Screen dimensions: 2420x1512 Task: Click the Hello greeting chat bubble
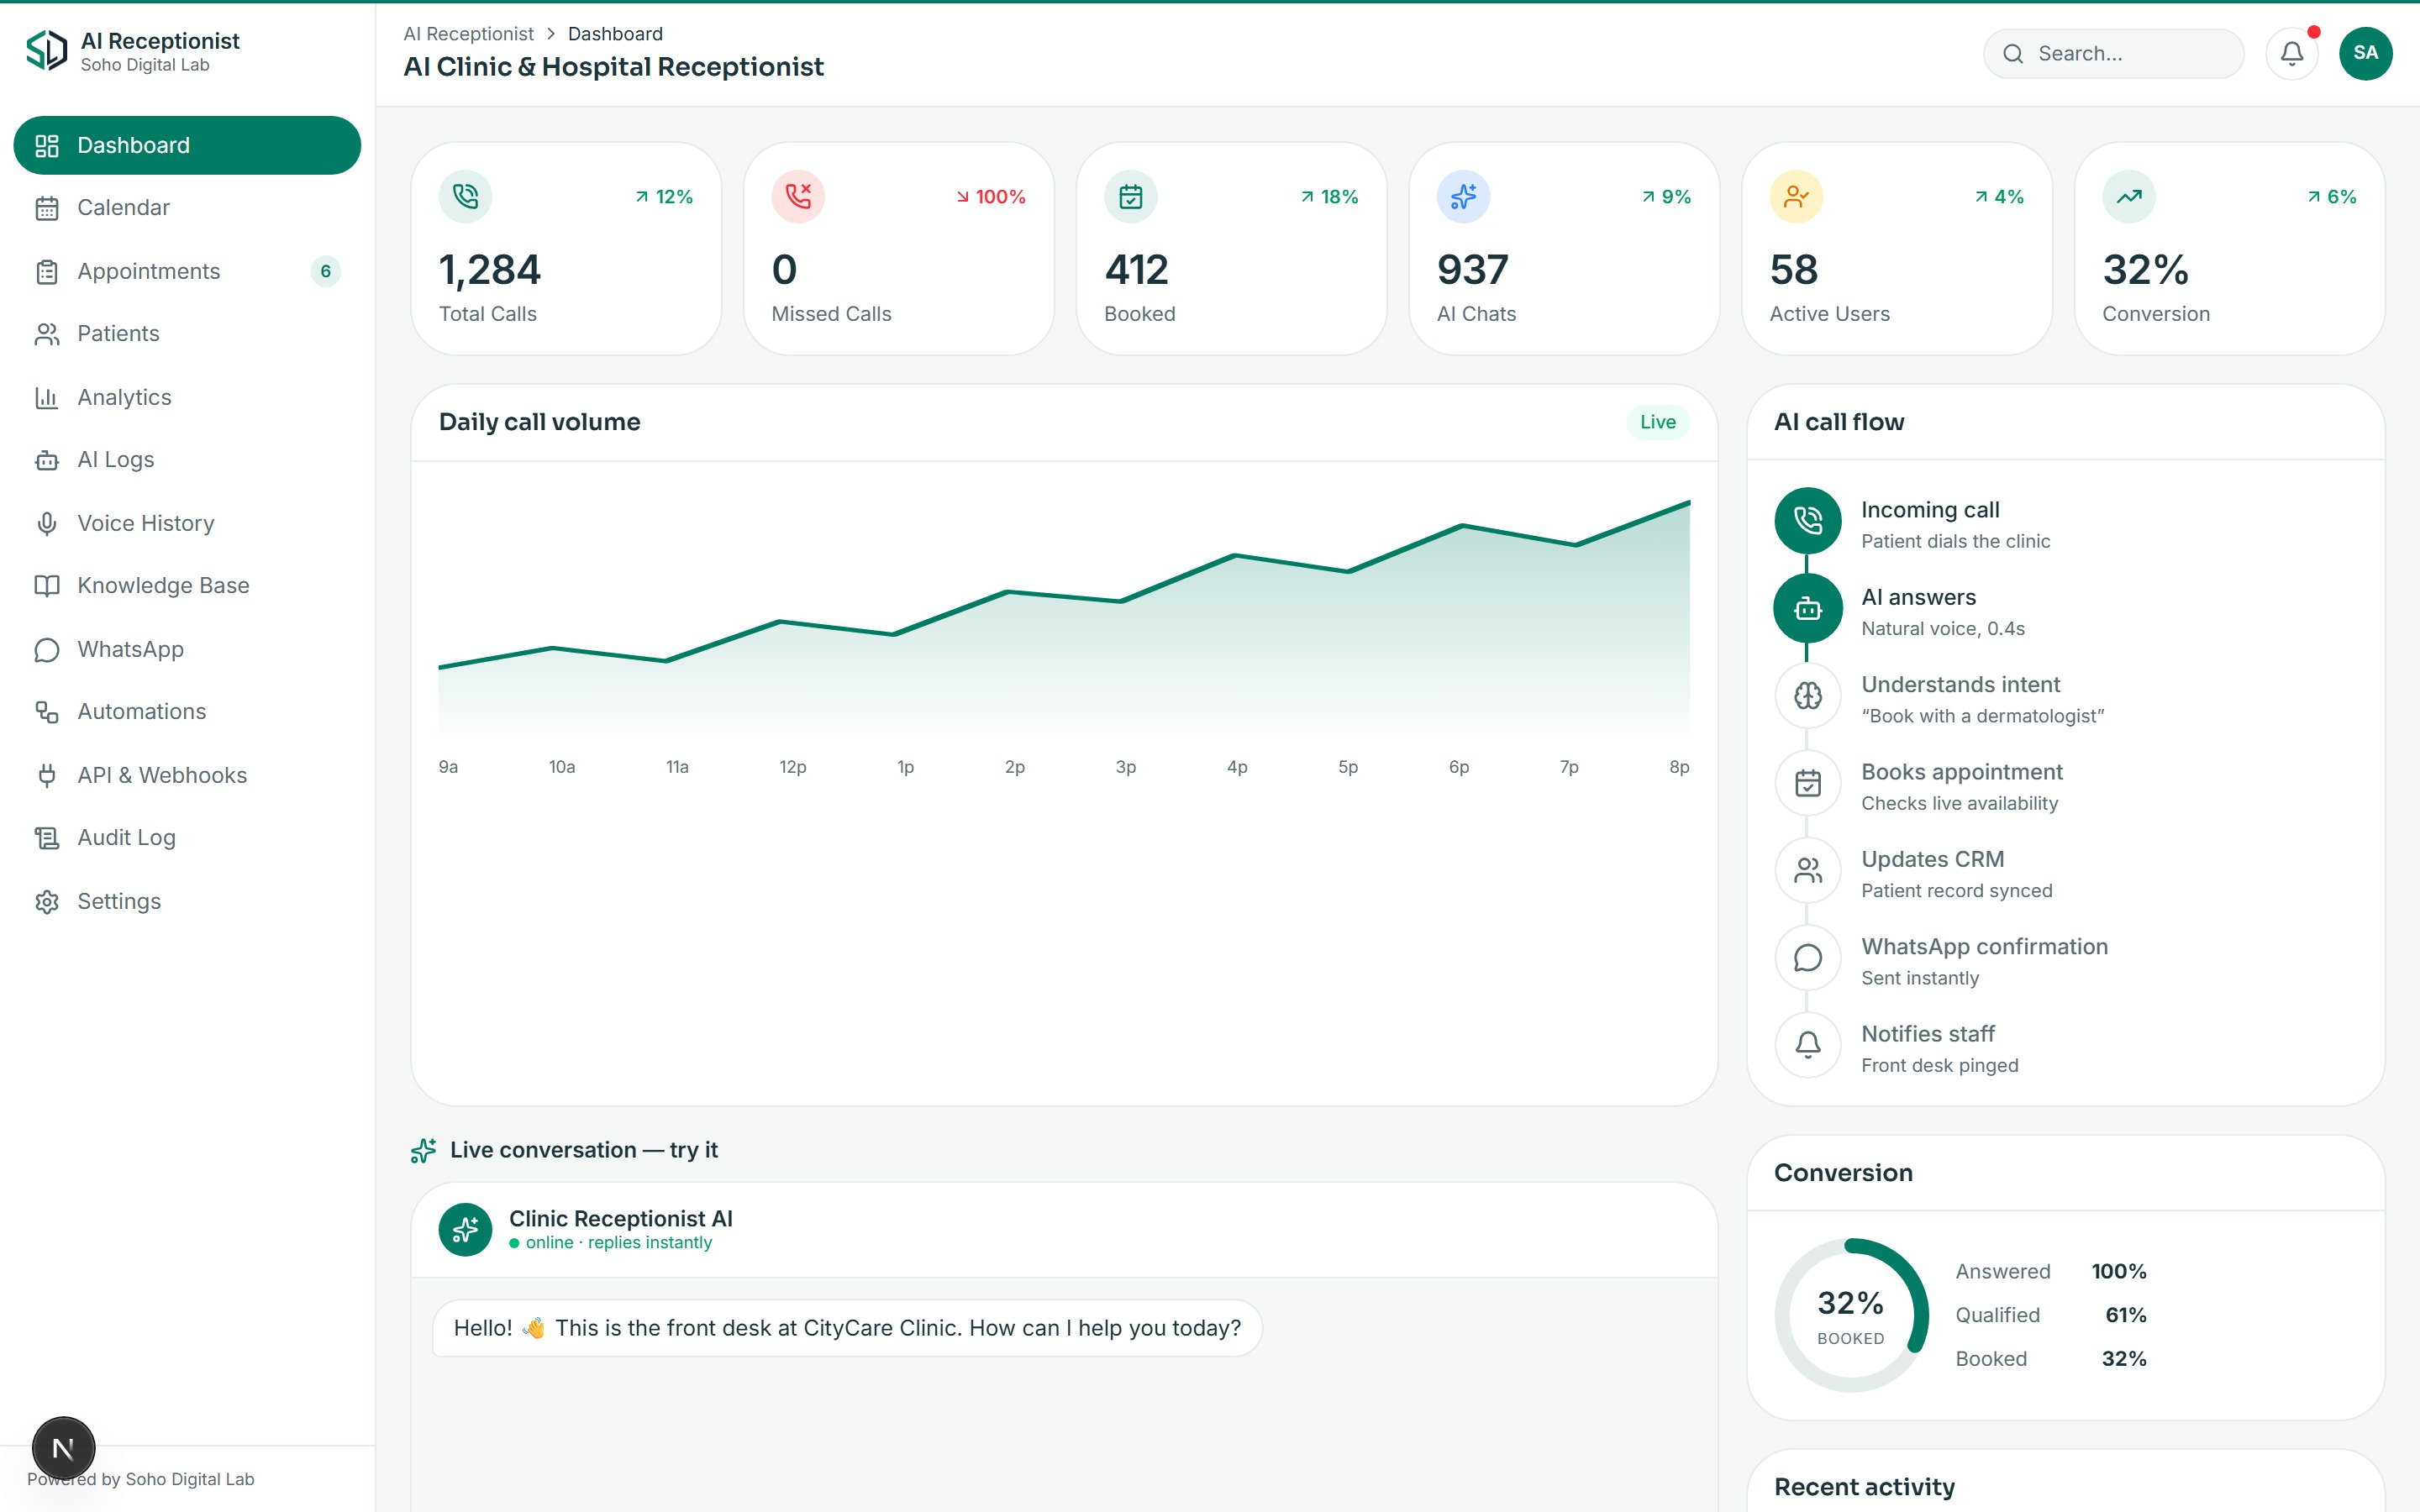[x=847, y=1328]
